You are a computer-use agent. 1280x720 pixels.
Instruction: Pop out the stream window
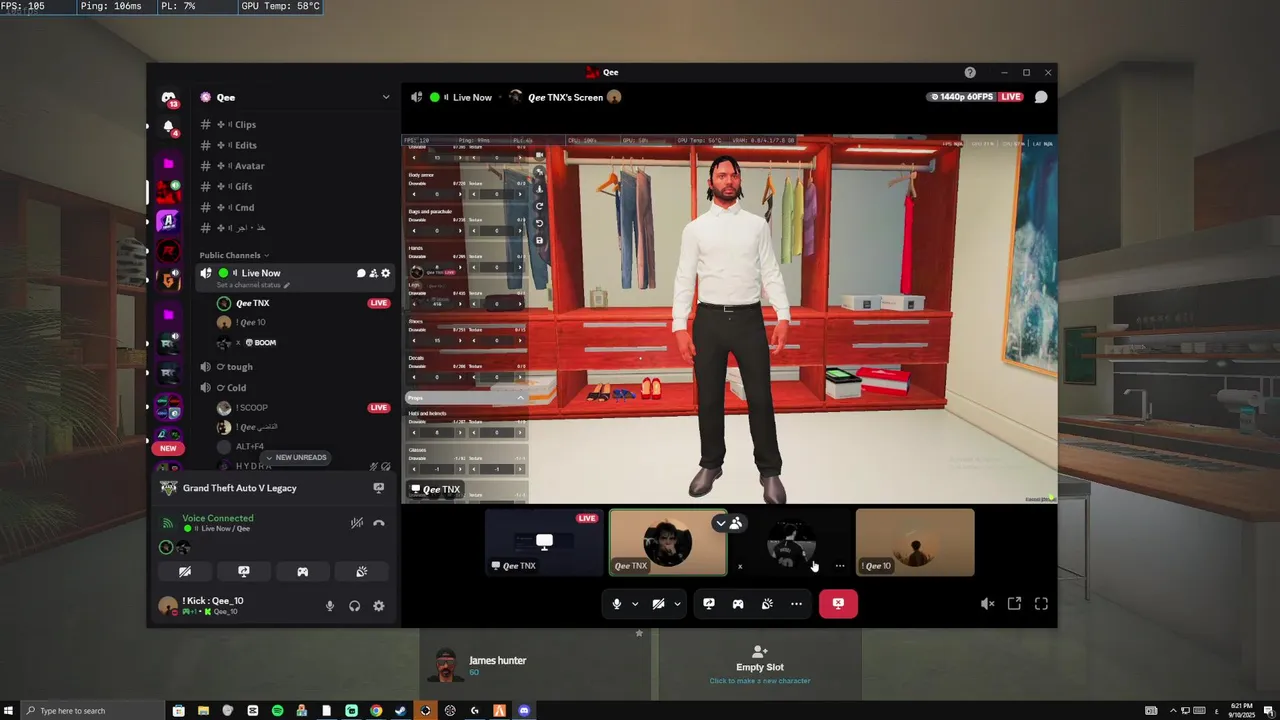1014,604
